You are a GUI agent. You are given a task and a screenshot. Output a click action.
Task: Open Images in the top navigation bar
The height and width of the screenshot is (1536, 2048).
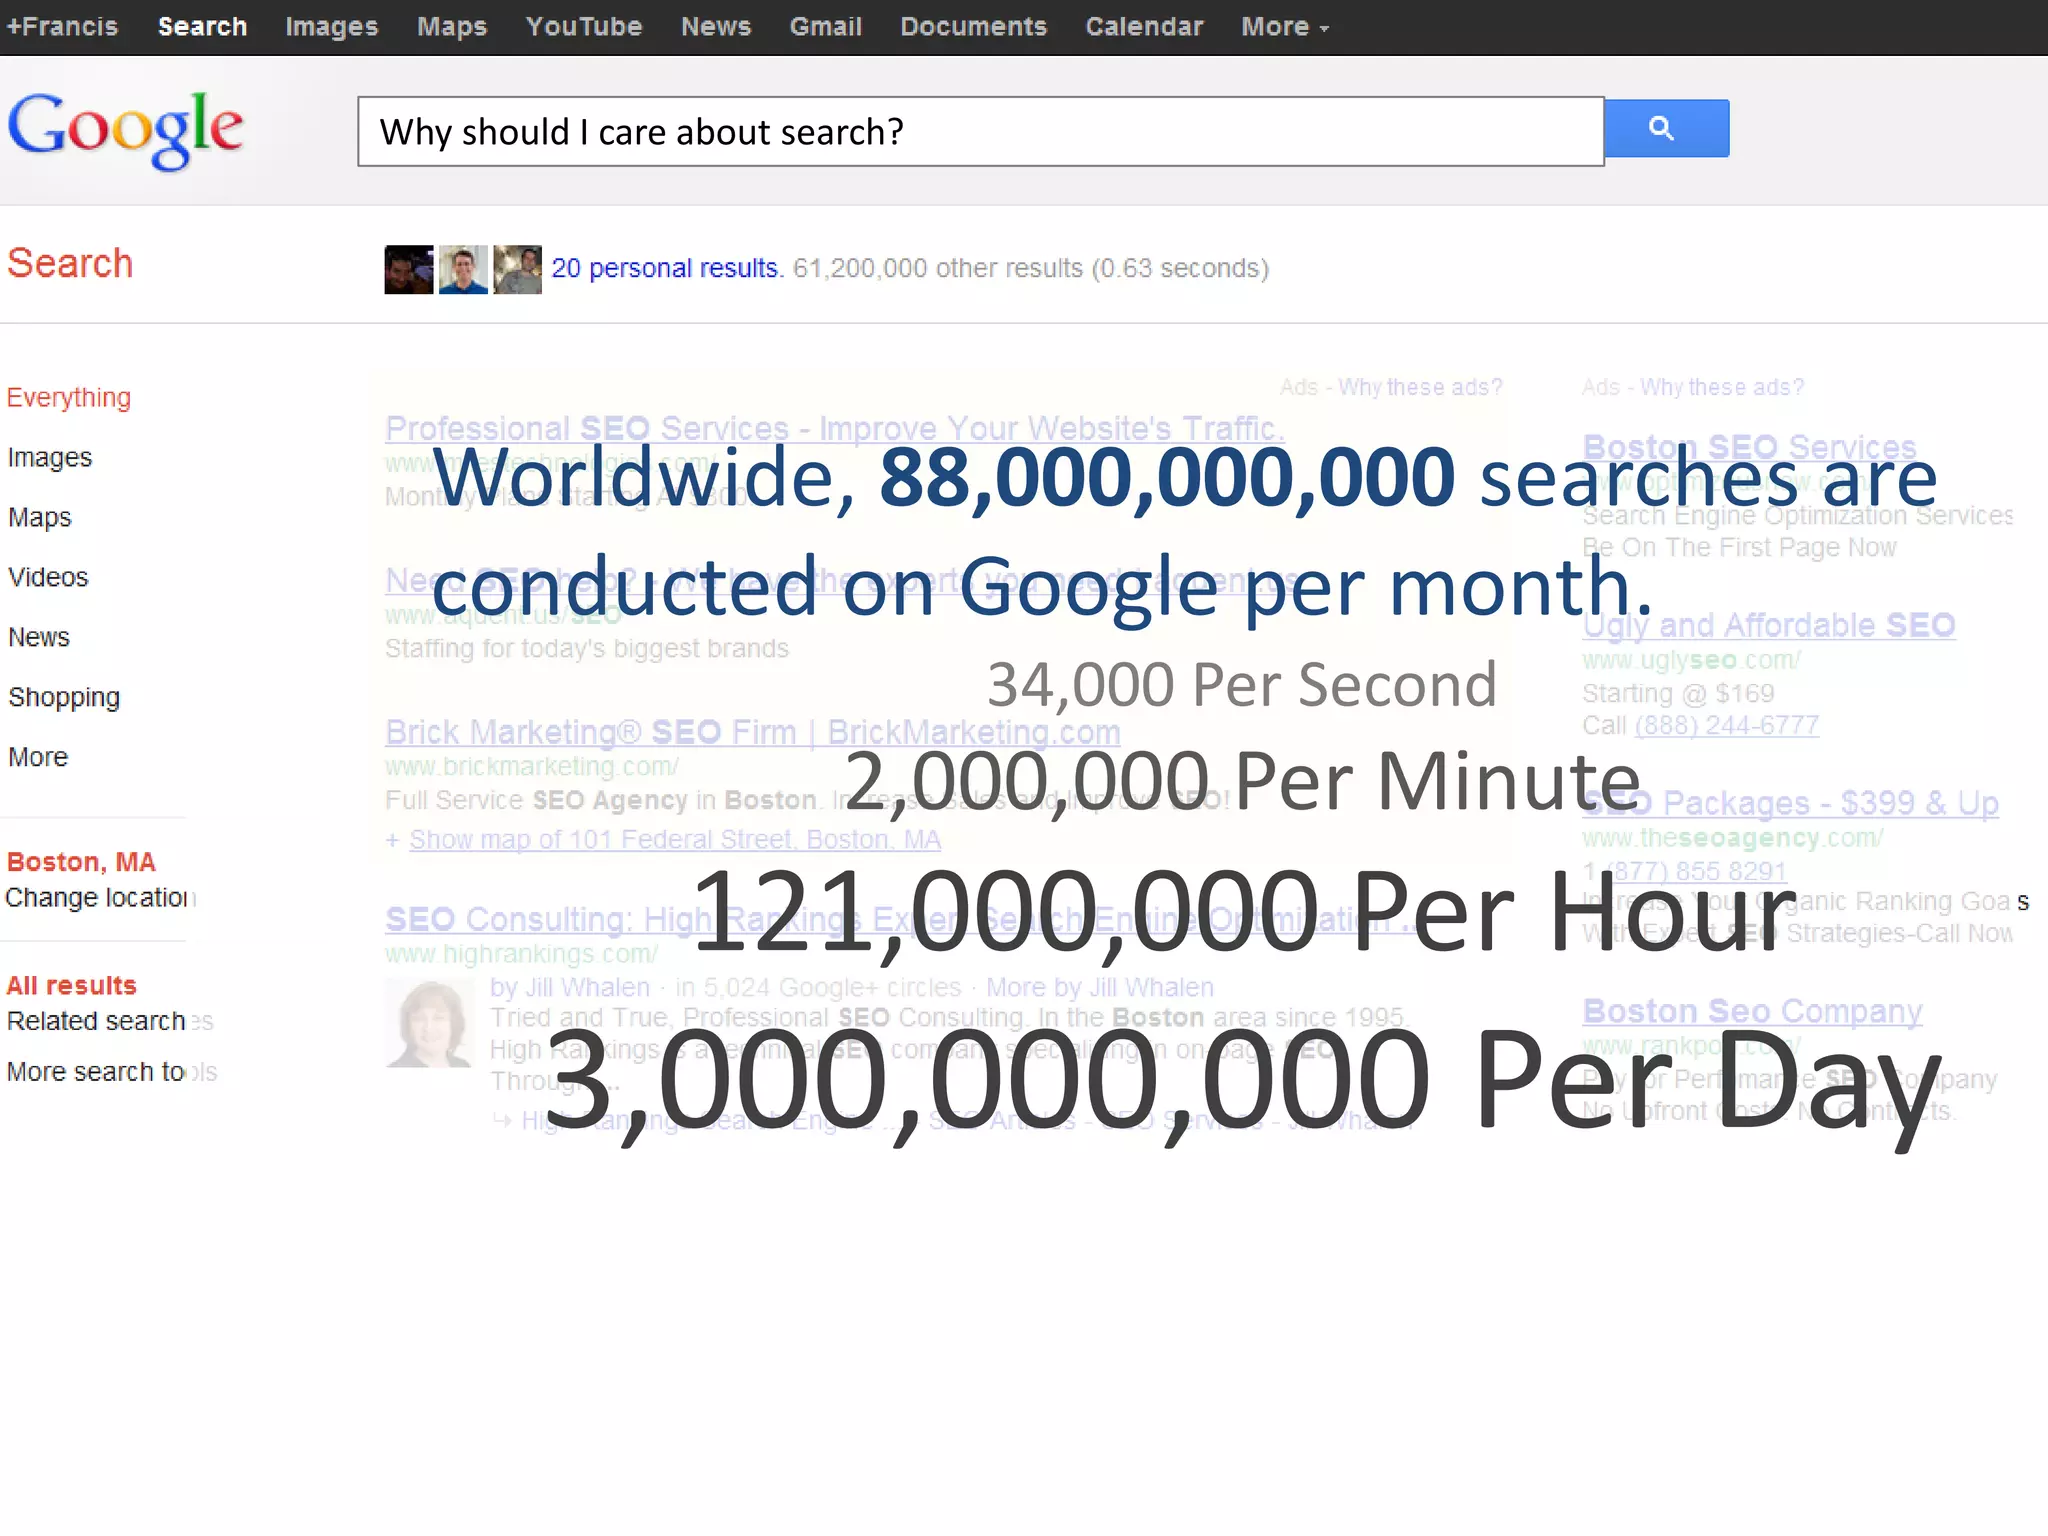pyautogui.click(x=331, y=27)
